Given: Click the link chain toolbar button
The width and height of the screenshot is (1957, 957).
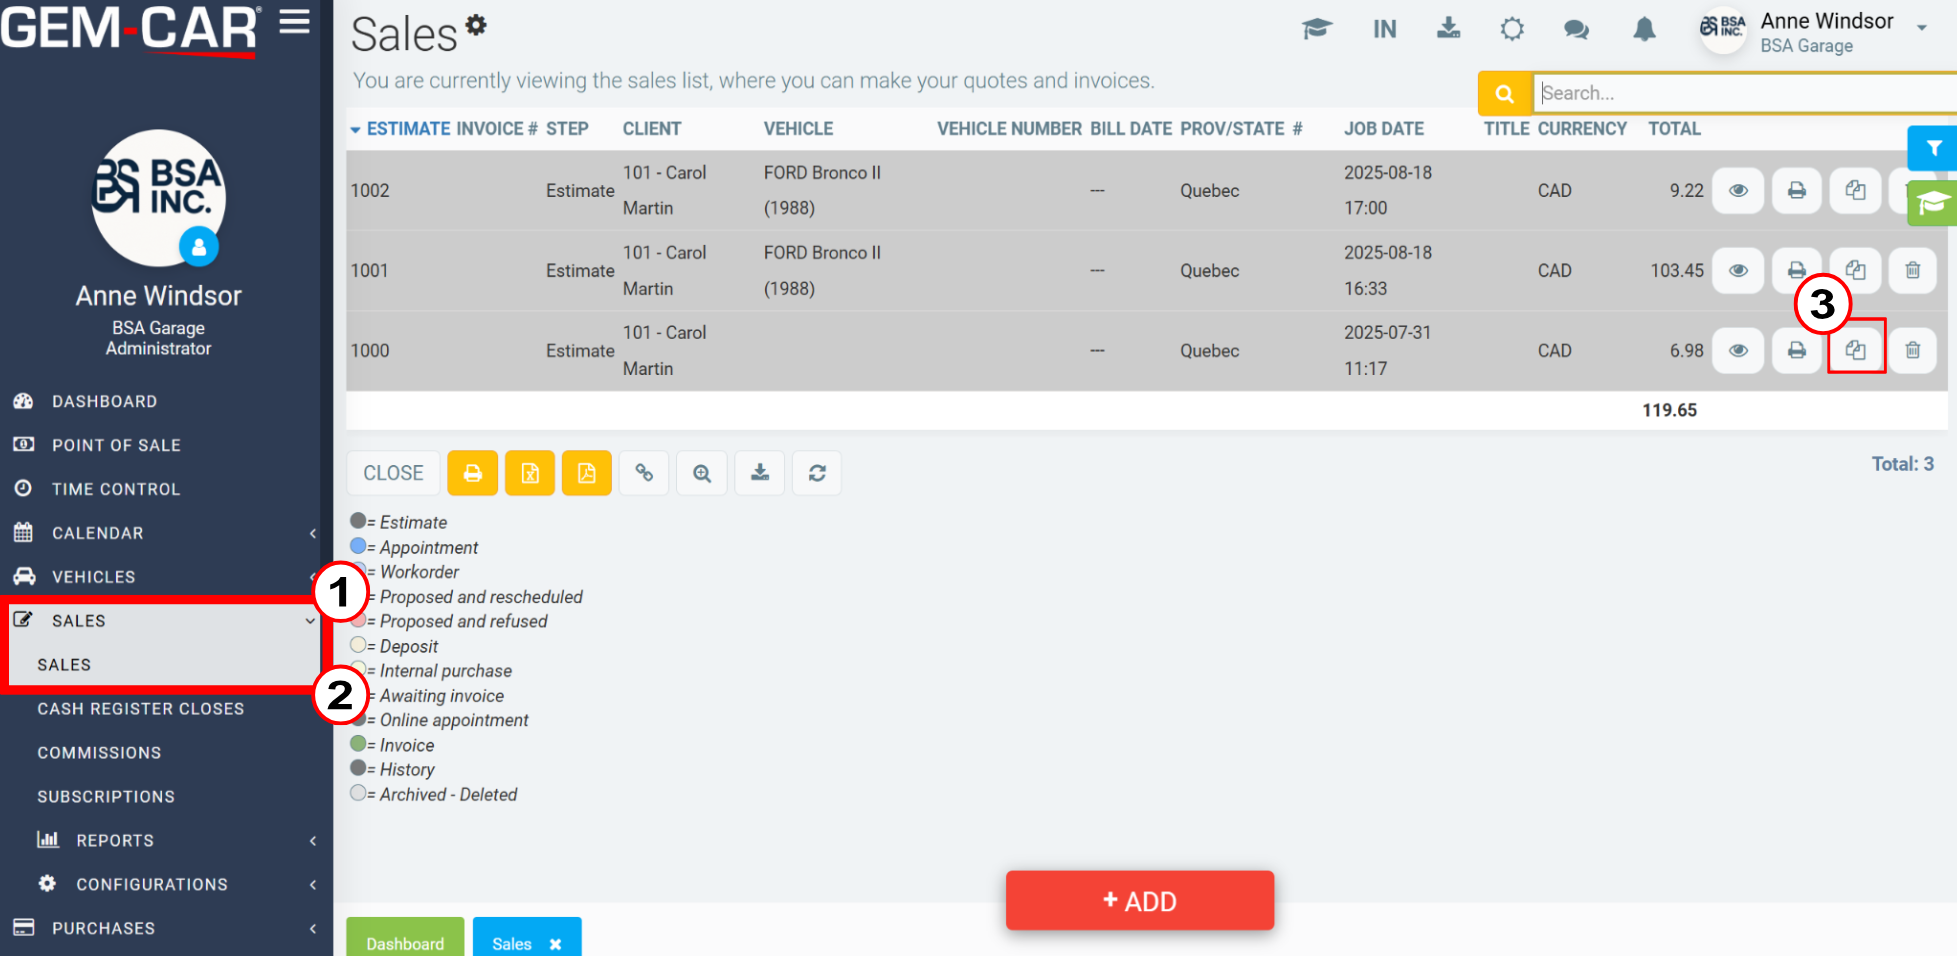Looking at the screenshot, I should point(644,473).
